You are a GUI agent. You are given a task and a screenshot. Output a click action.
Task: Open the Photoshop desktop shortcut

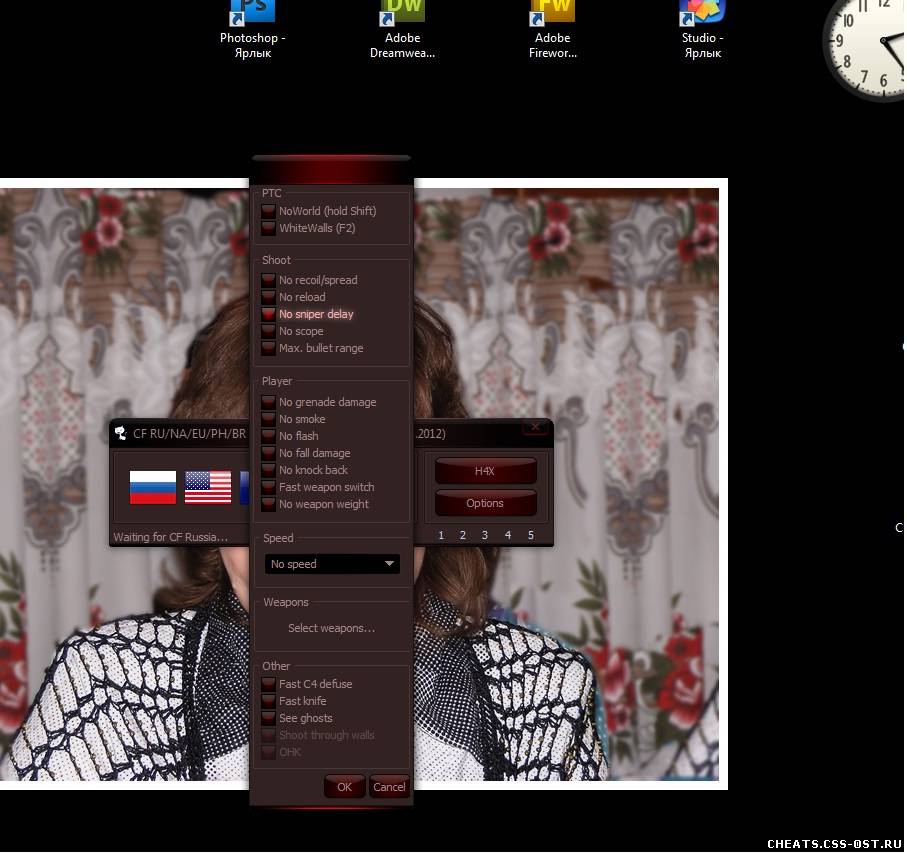[252, 14]
